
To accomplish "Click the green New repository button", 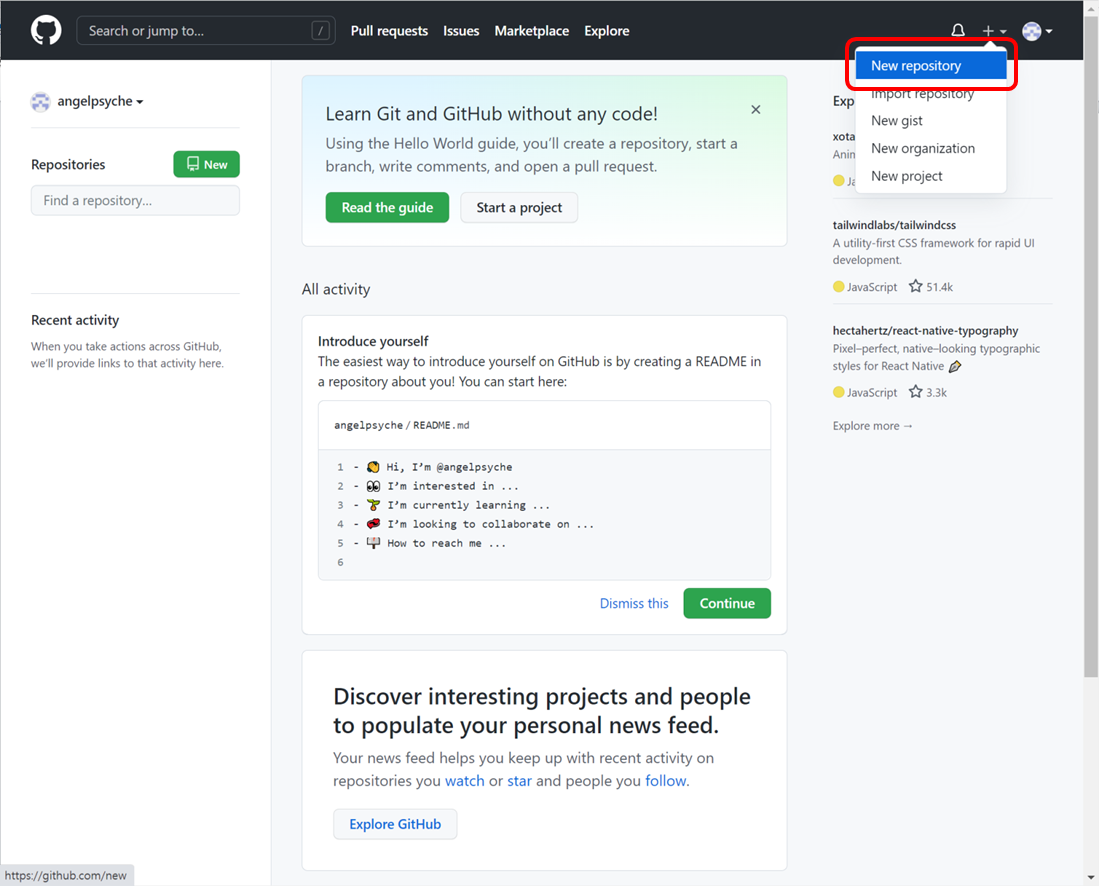I will [x=207, y=164].
